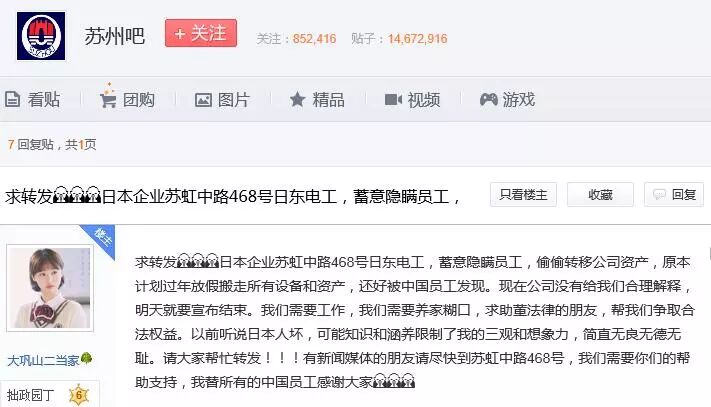Click the 回复 reply button

click(x=674, y=194)
